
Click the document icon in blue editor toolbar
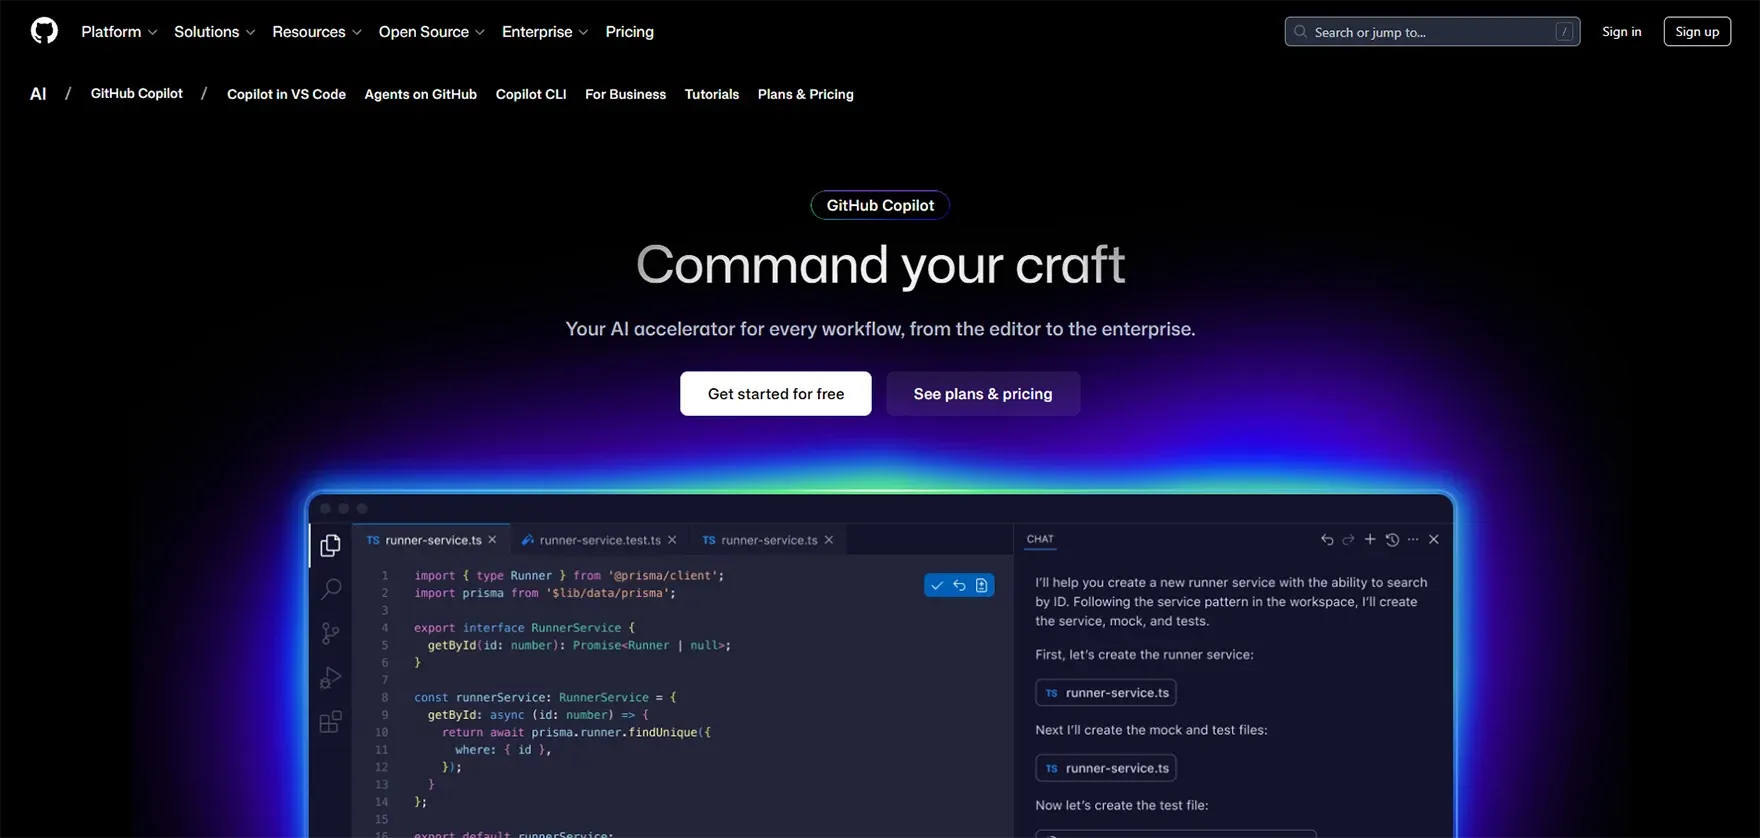pyautogui.click(x=982, y=585)
